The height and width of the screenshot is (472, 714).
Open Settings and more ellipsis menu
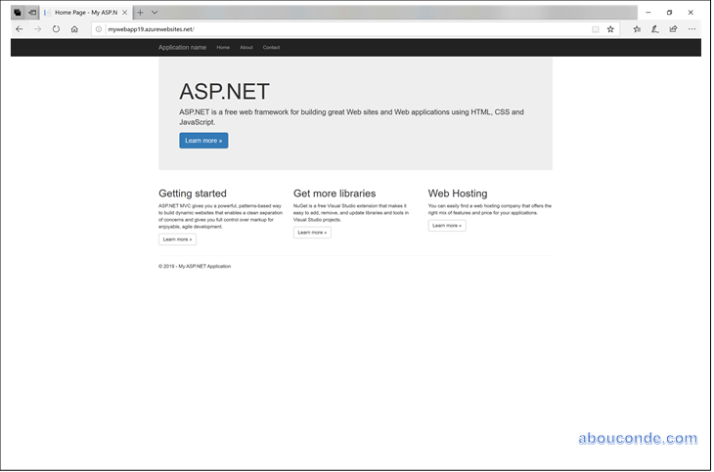[x=692, y=29]
